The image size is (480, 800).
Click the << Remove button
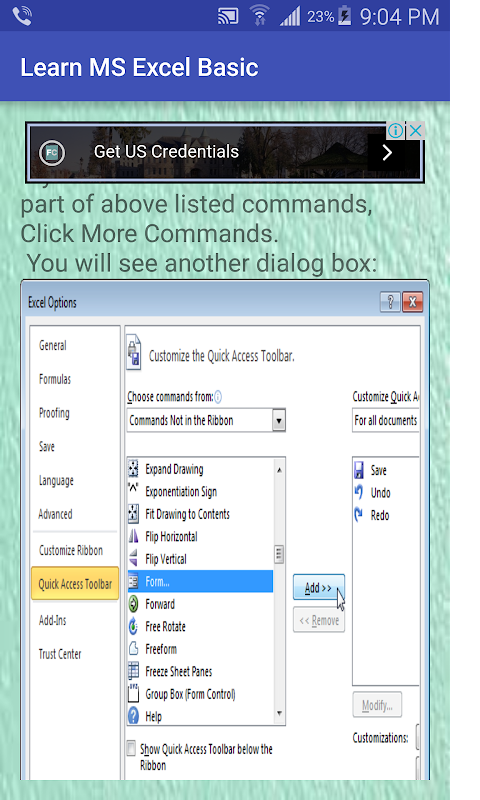[x=319, y=620]
